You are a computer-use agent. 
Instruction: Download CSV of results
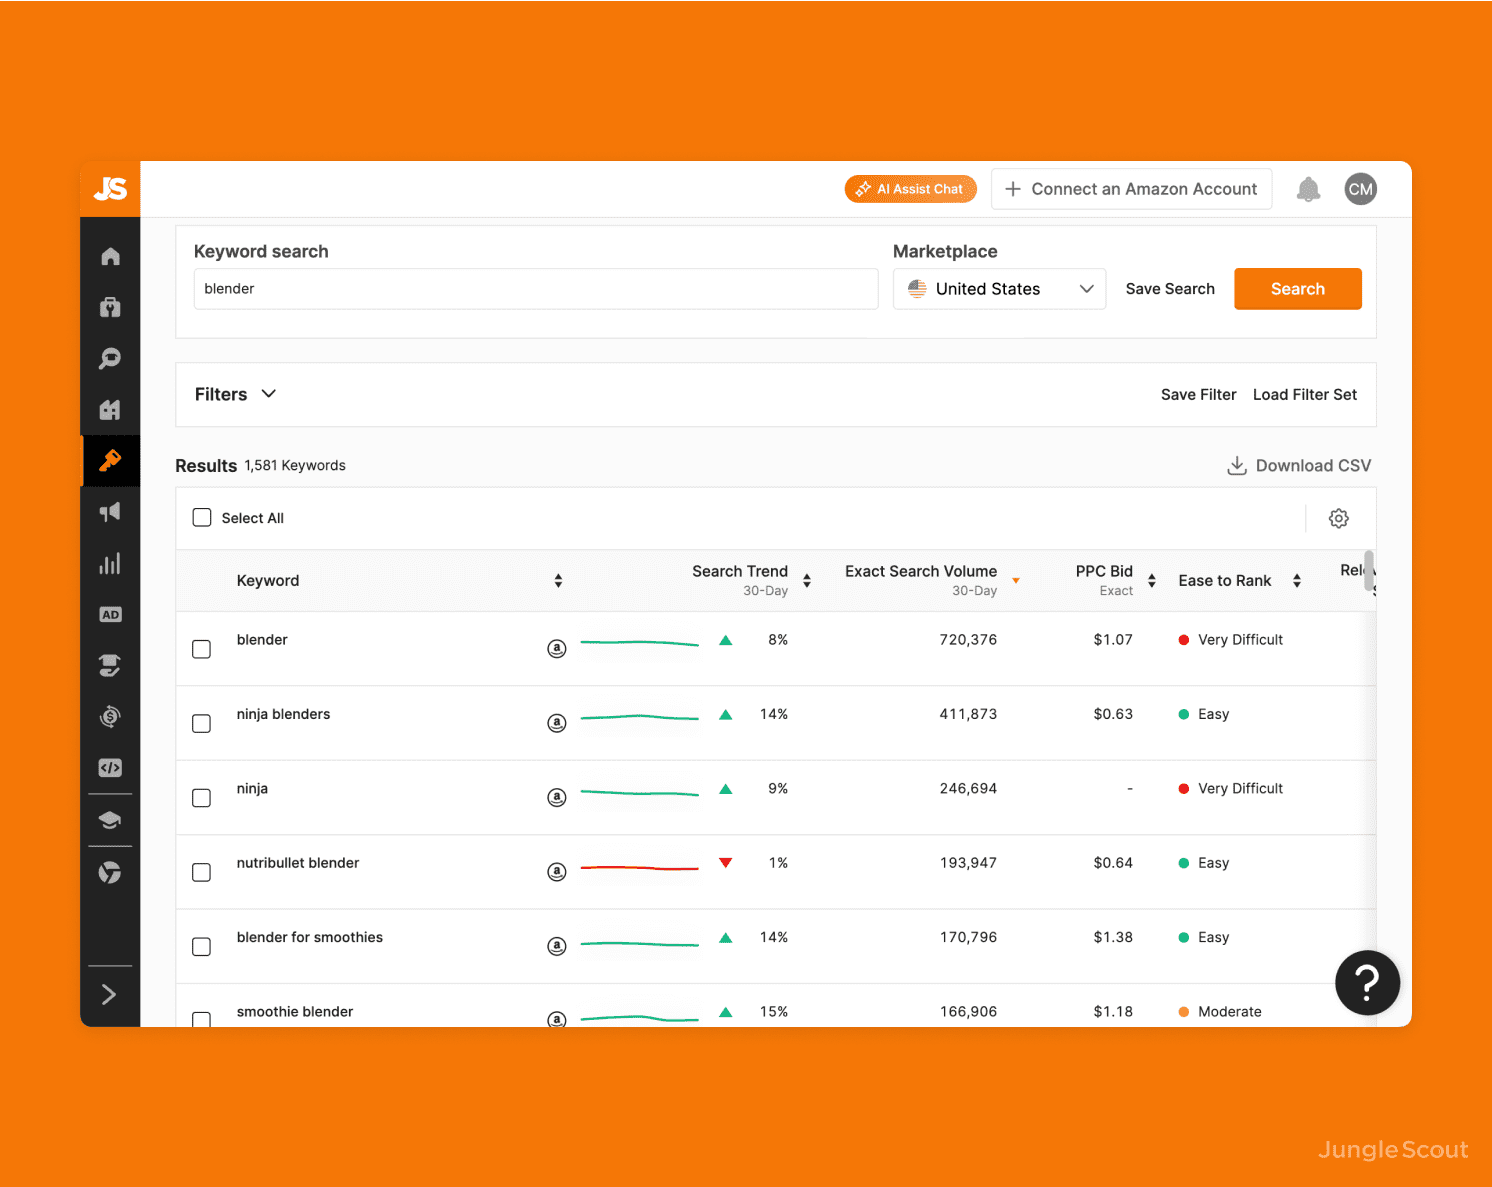click(1299, 466)
